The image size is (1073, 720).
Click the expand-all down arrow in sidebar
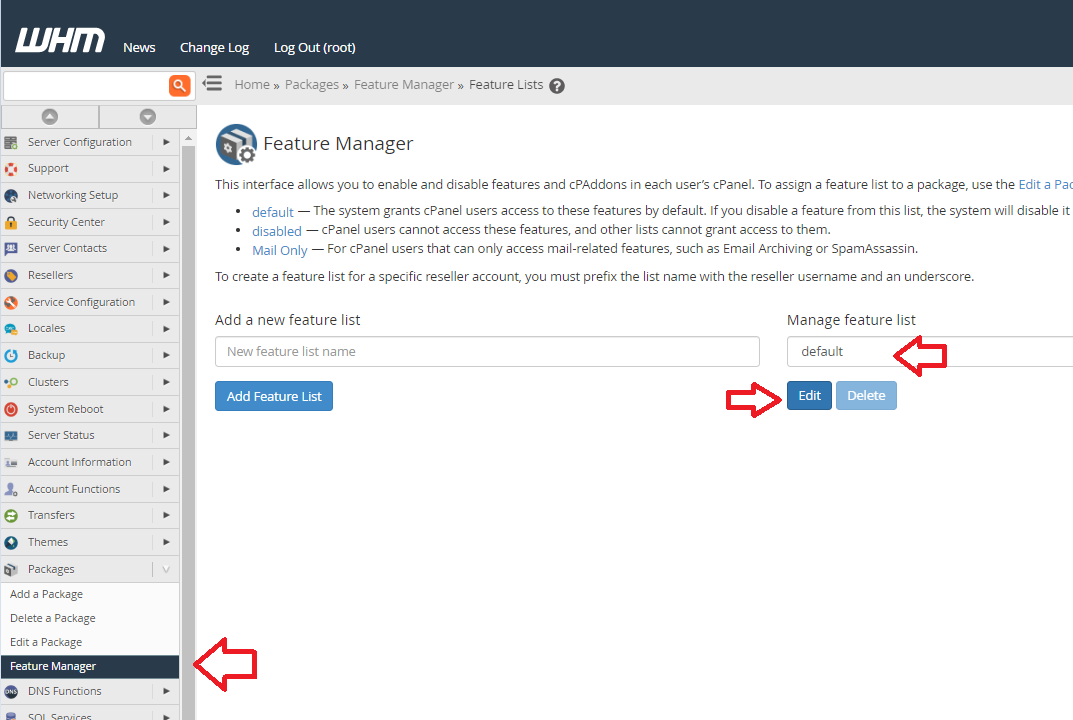[x=148, y=116]
